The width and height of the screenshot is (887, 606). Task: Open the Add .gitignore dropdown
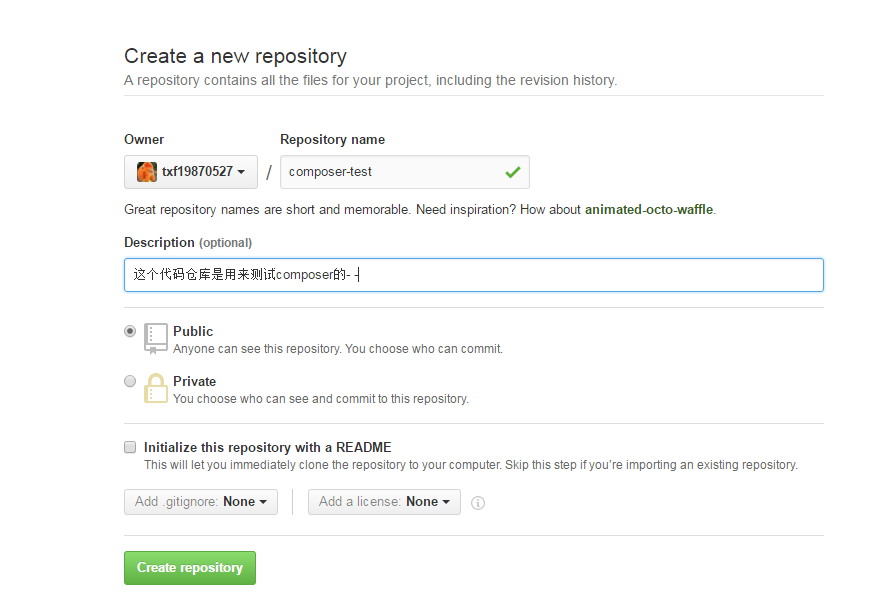201,502
